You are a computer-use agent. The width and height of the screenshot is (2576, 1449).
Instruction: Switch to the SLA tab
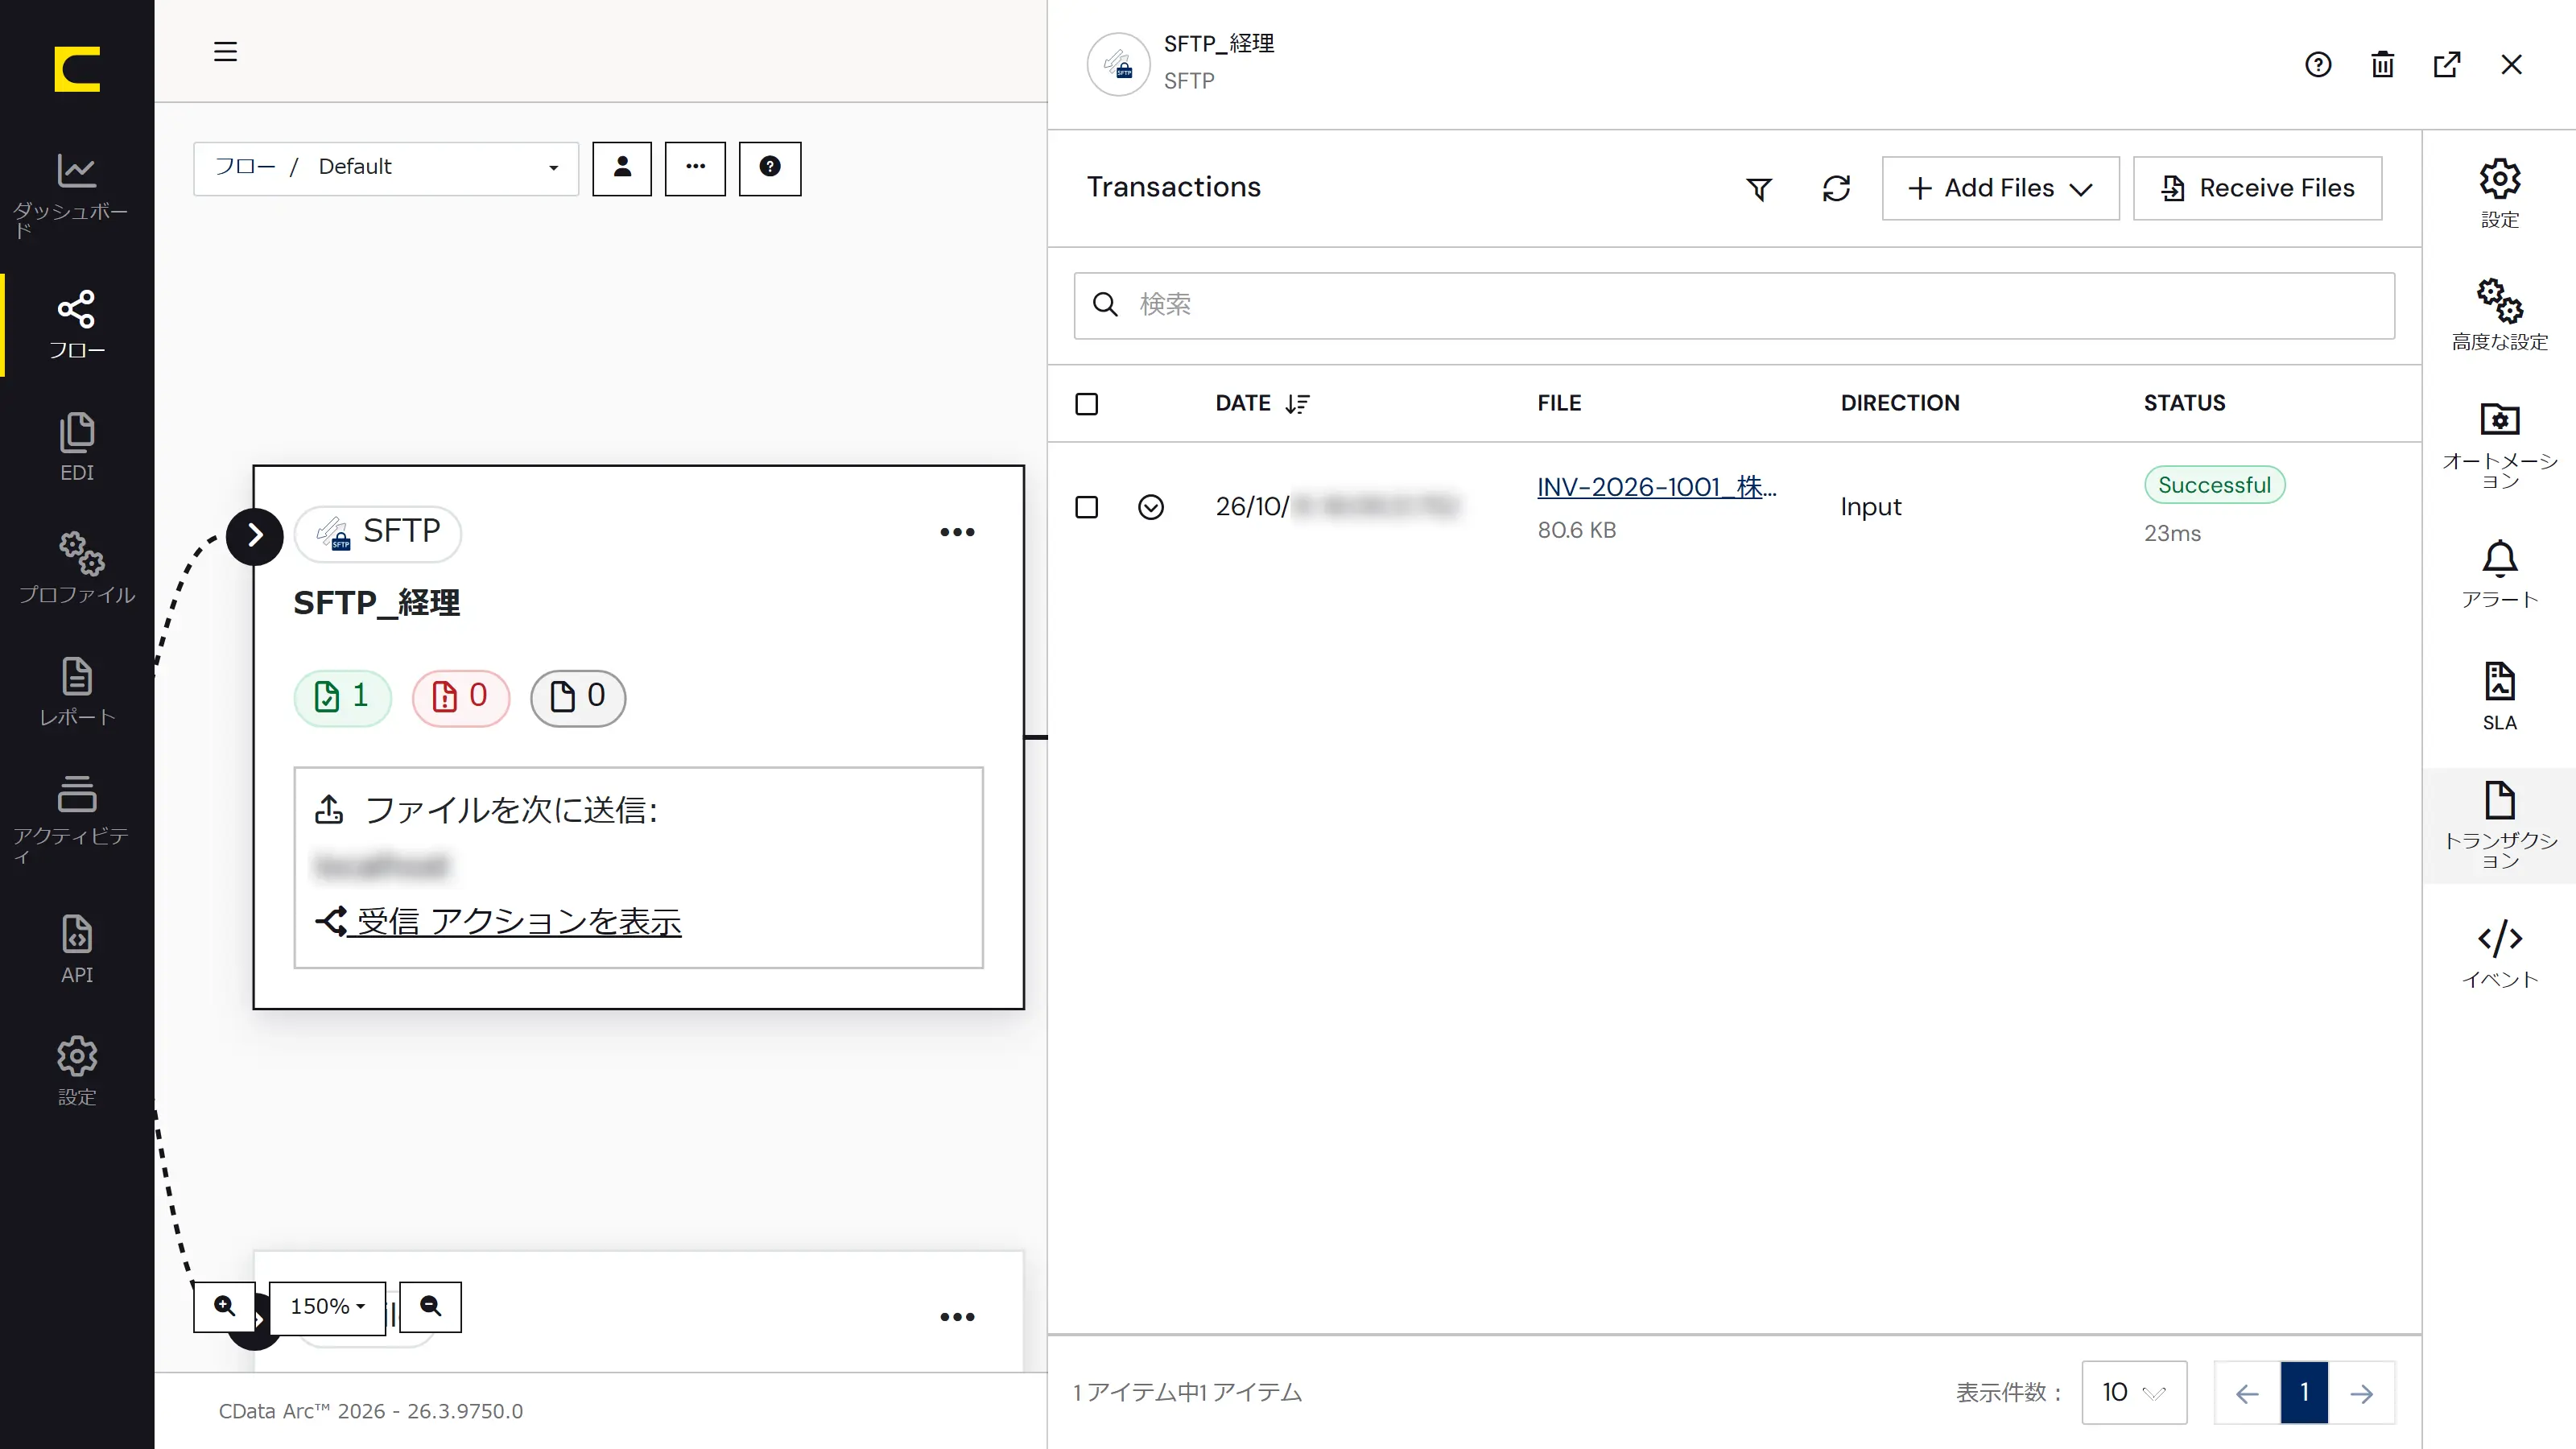2499,696
